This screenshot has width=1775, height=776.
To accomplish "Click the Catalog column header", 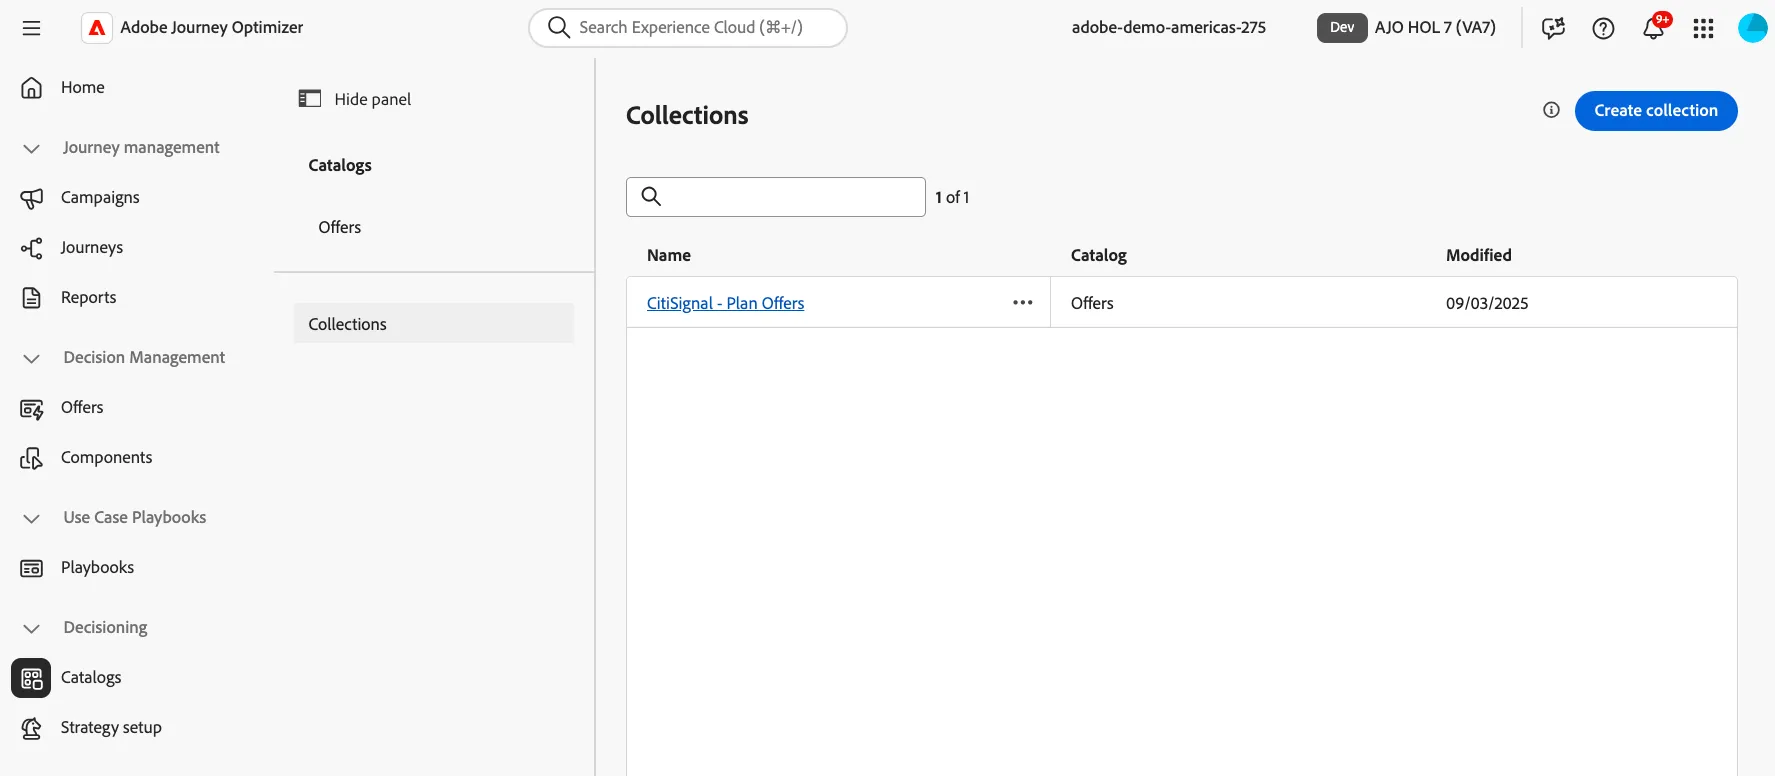I will pos(1099,255).
